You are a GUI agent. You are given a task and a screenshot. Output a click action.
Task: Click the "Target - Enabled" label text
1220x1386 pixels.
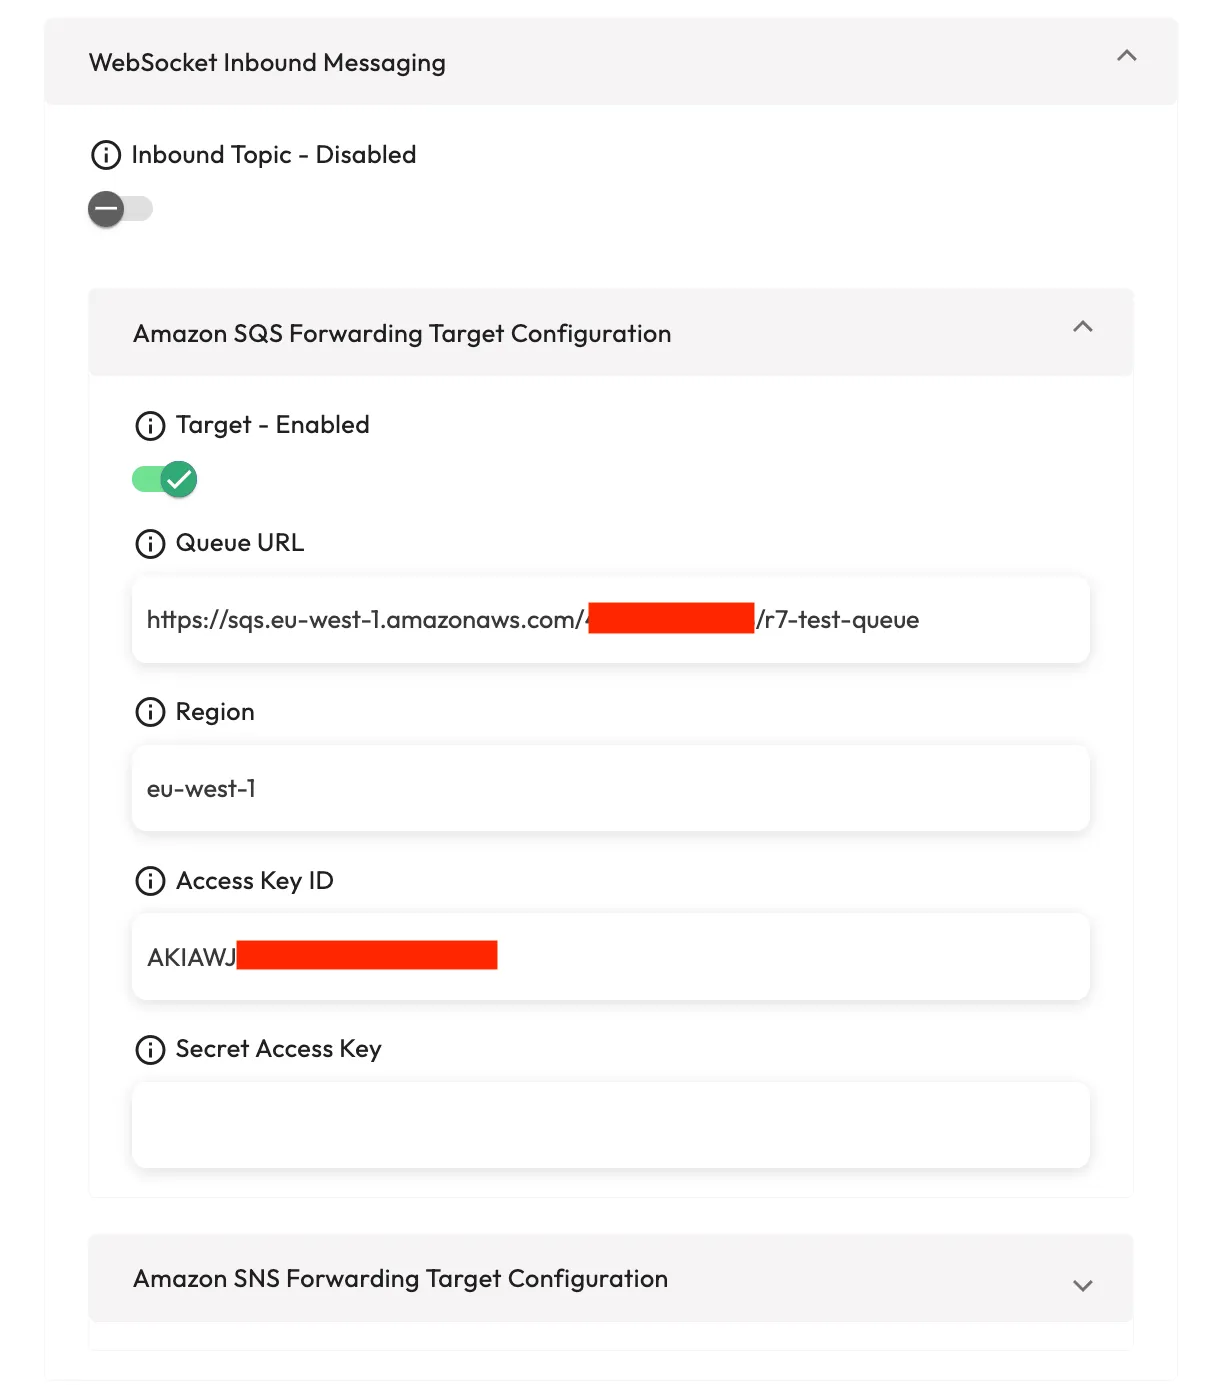[x=272, y=425]
